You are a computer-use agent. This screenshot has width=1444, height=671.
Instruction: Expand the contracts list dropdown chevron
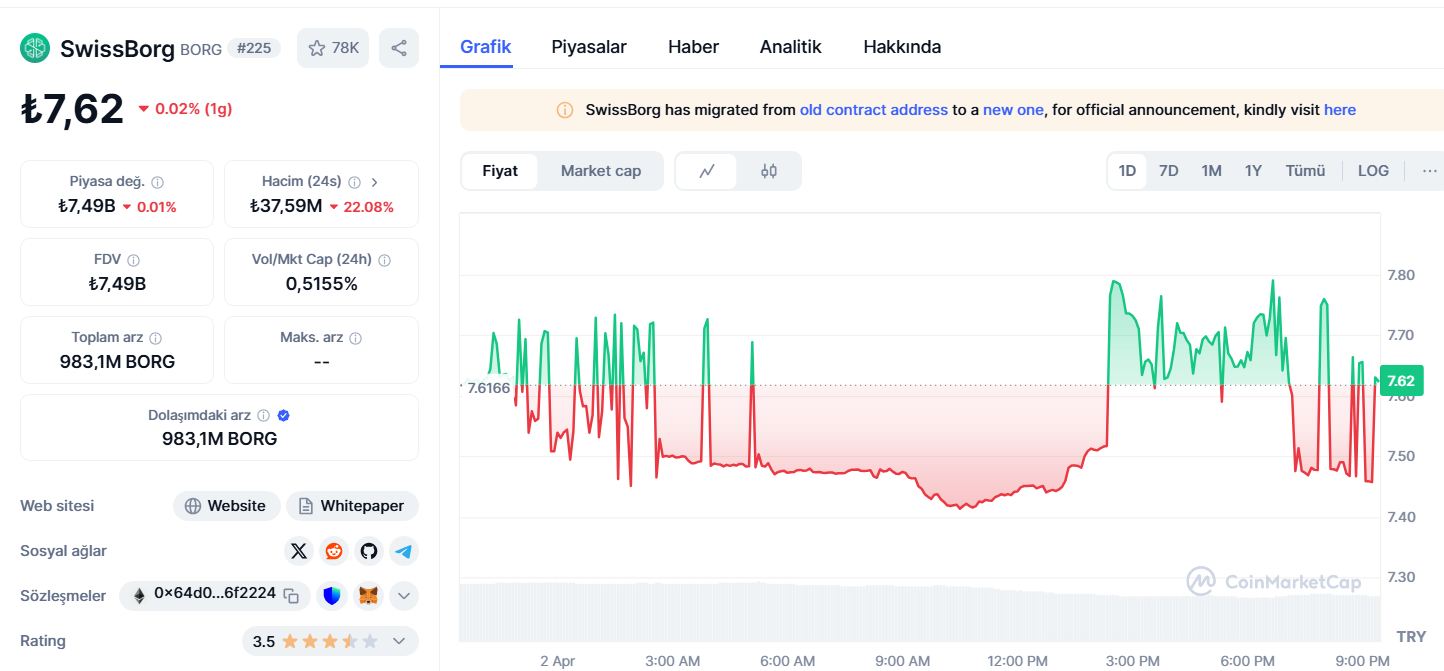(x=403, y=596)
